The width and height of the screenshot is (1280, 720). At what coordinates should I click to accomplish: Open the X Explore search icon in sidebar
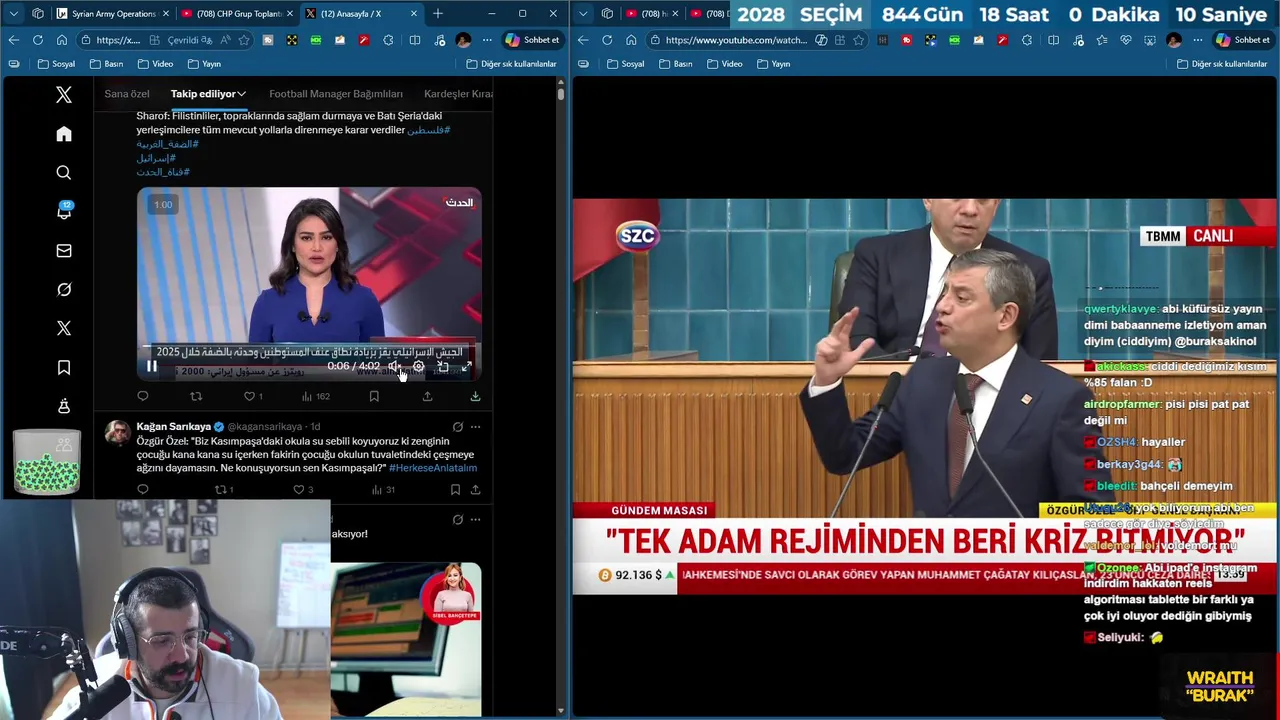point(64,173)
